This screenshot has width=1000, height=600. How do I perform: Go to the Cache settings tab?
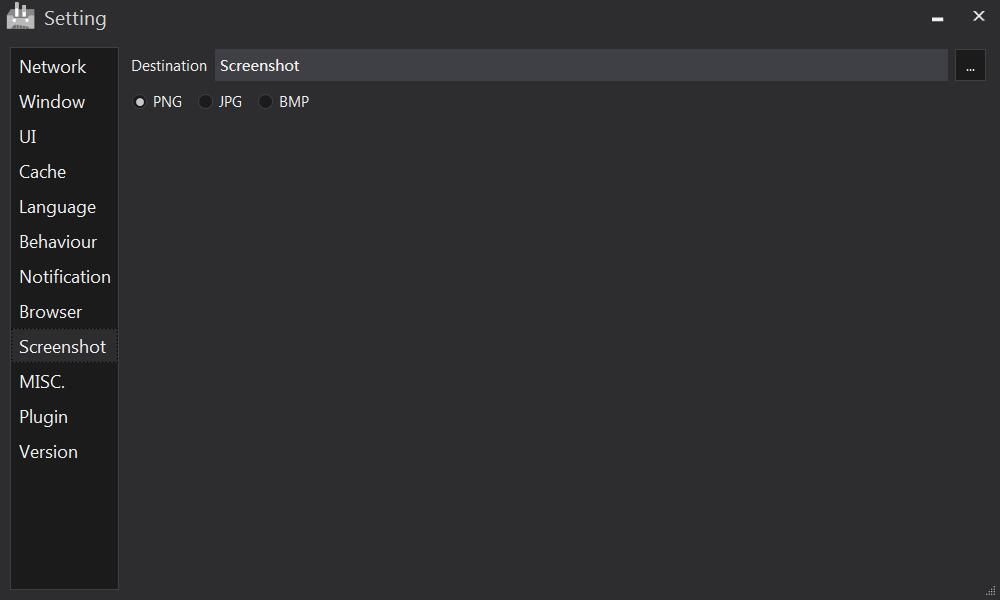pyautogui.click(x=64, y=172)
